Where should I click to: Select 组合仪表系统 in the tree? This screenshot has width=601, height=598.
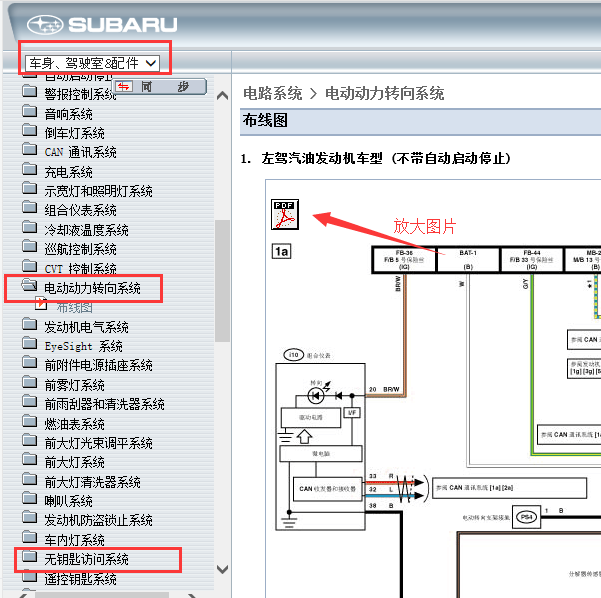tap(80, 210)
